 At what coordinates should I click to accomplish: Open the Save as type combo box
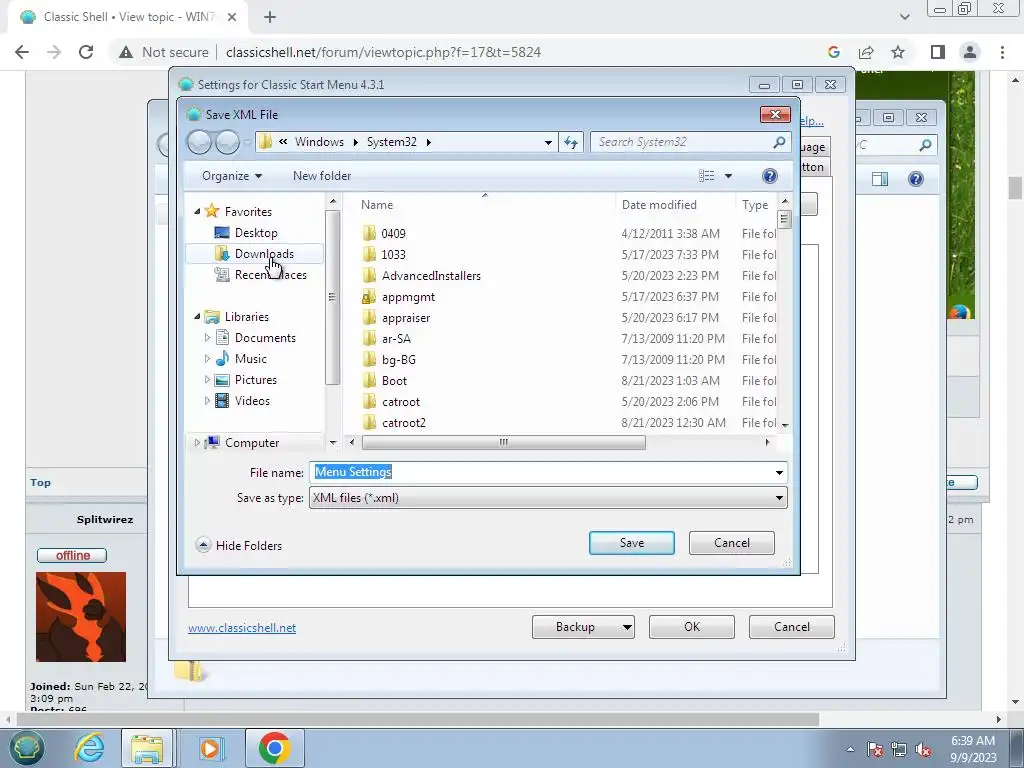point(548,498)
